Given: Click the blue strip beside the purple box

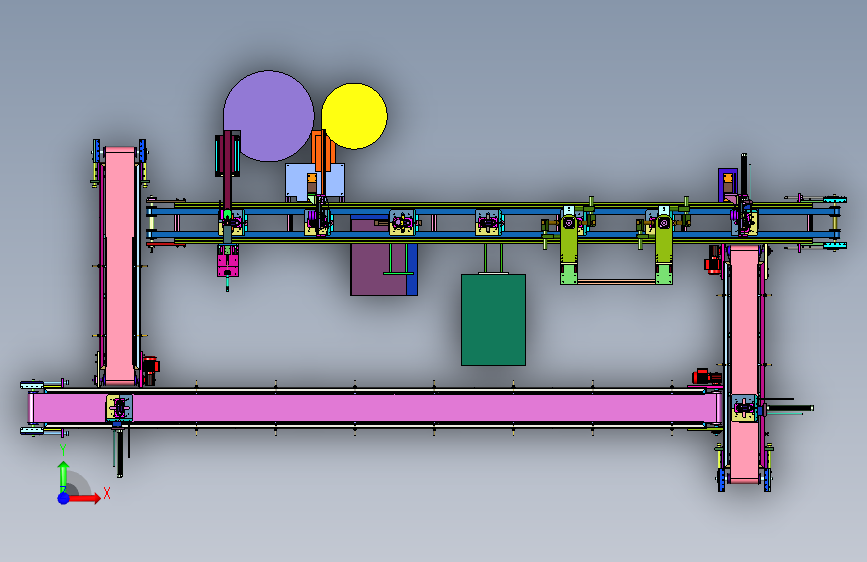Looking at the screenshot, I should [412, 270].
